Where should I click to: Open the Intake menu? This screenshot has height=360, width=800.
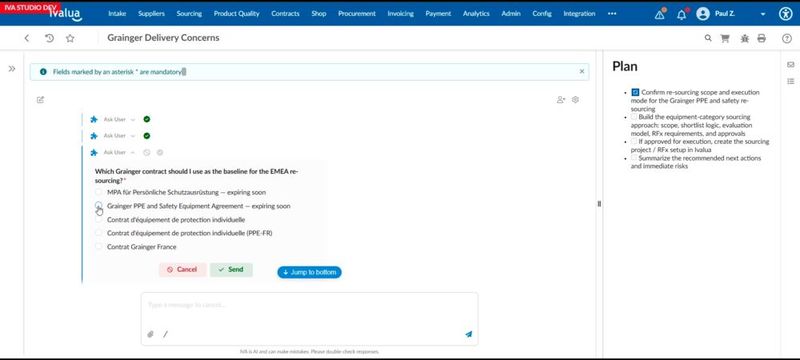pyautogui.click(x=117, y=14)
